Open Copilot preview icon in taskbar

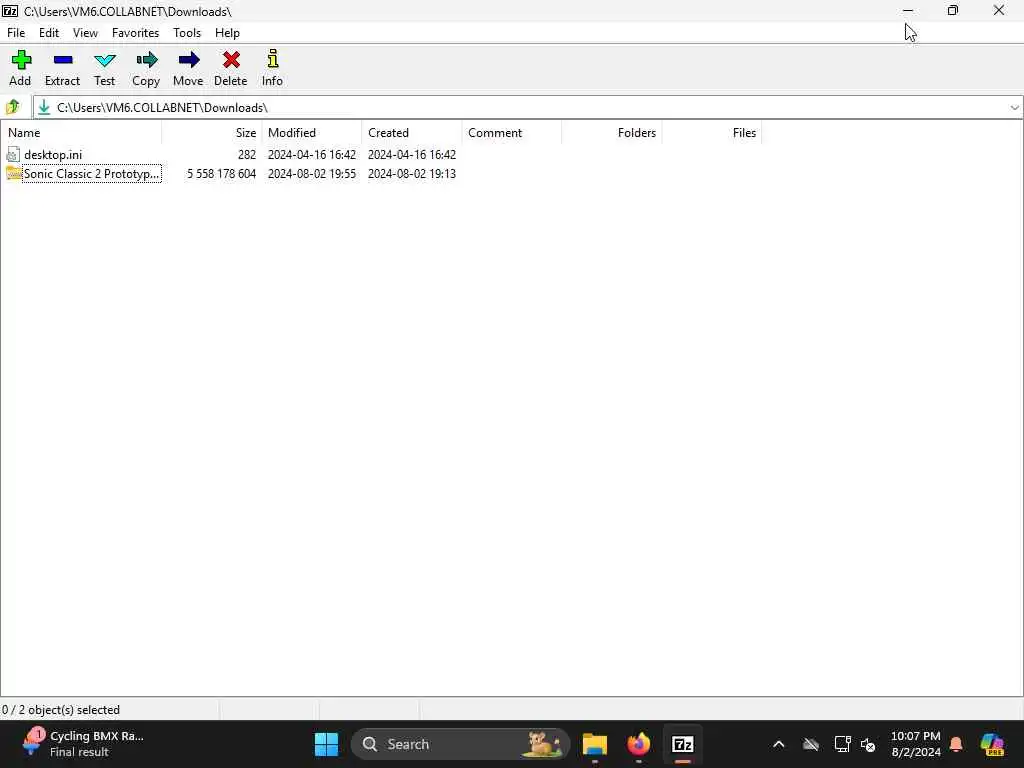992,744
